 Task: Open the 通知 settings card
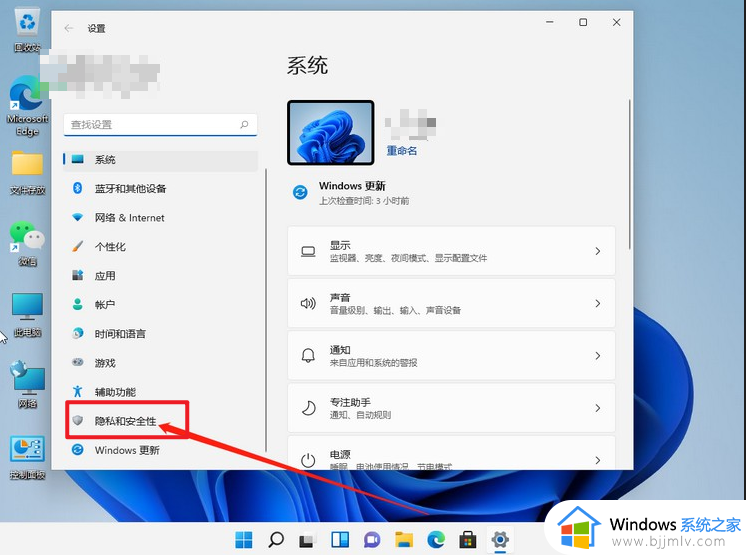tap(452, 356)
